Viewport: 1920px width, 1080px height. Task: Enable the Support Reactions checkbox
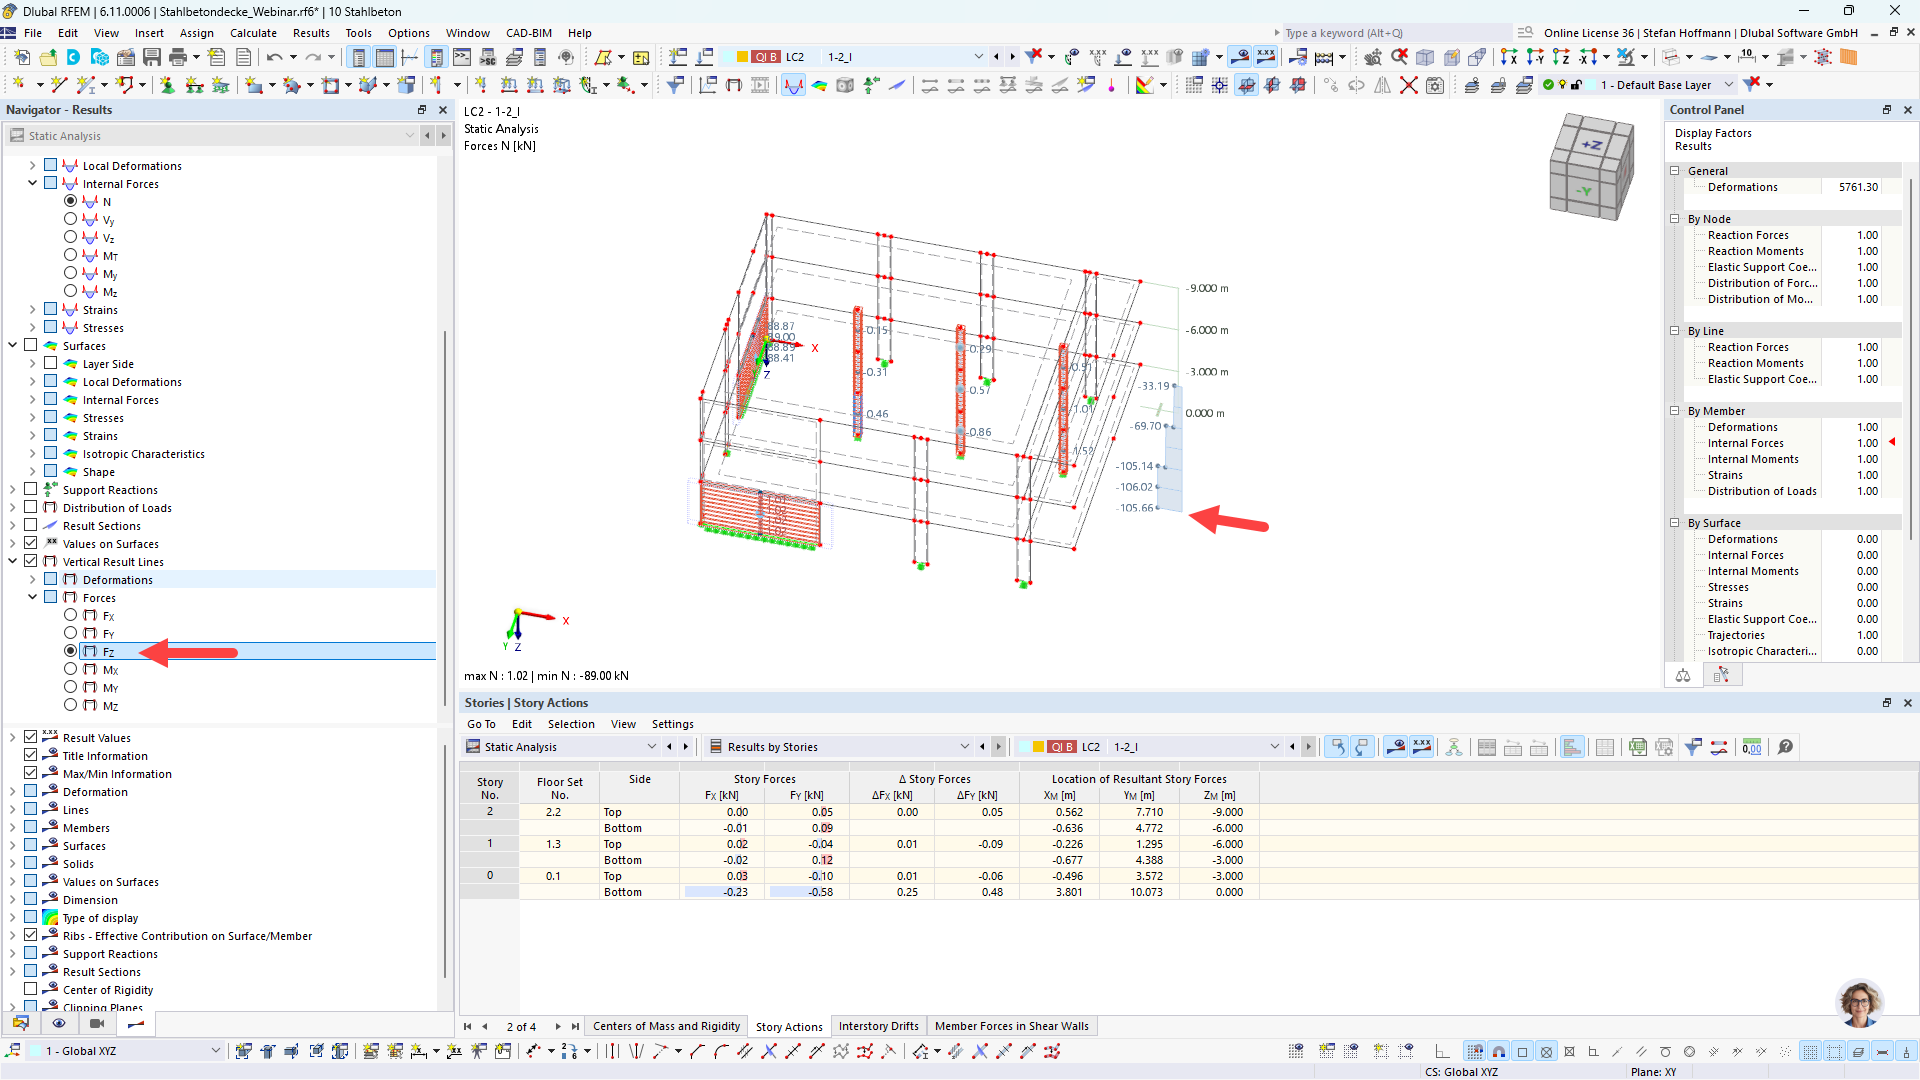[x=31, y=490]
